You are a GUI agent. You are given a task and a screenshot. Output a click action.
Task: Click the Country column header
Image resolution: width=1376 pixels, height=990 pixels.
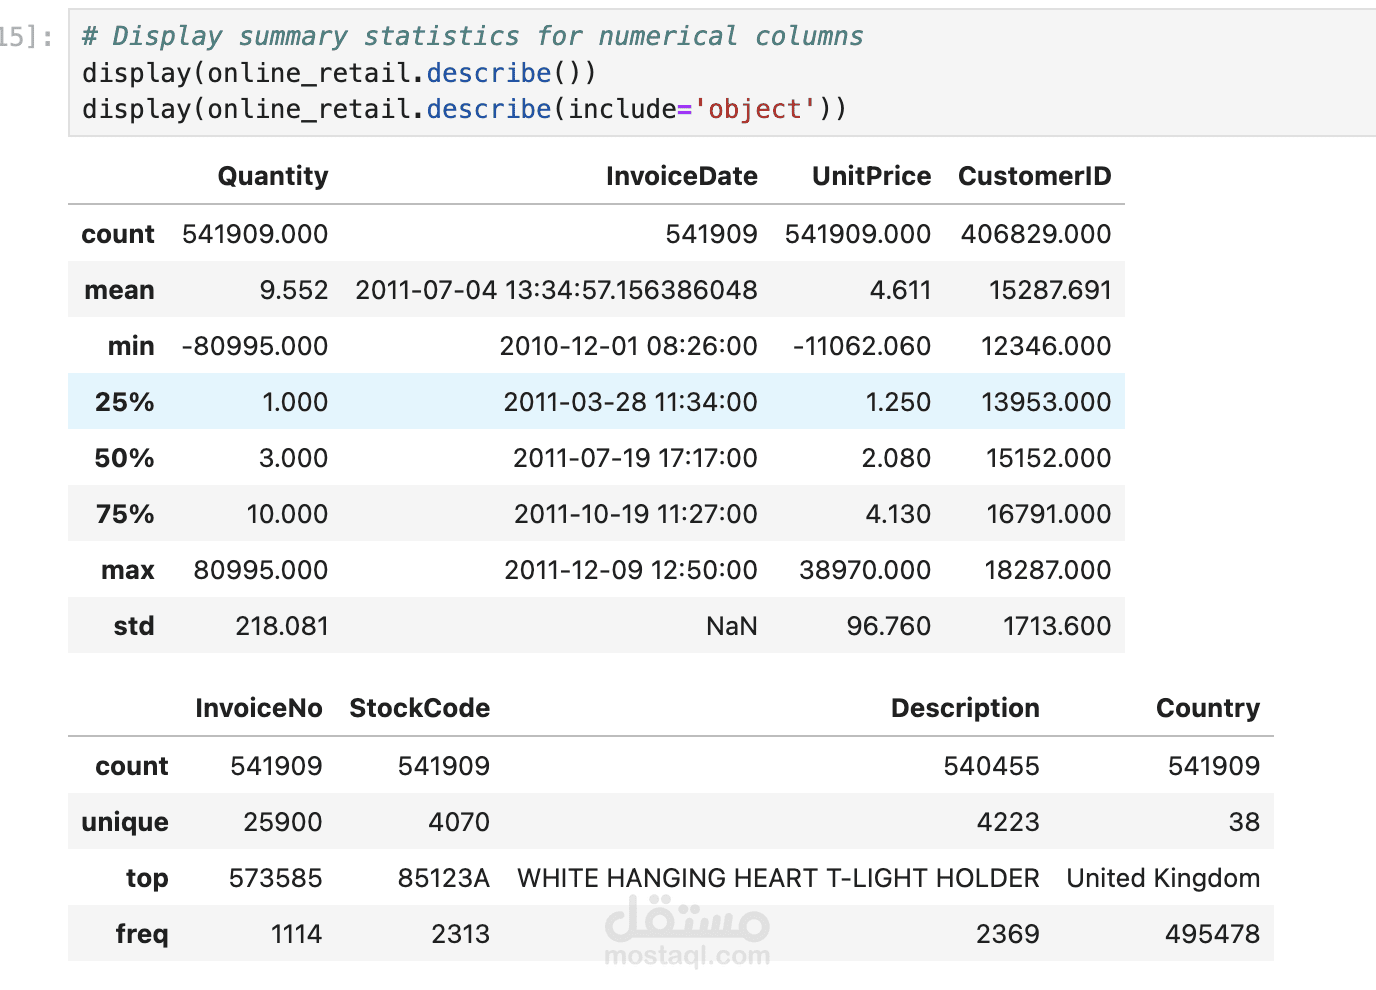(1207, 709)
